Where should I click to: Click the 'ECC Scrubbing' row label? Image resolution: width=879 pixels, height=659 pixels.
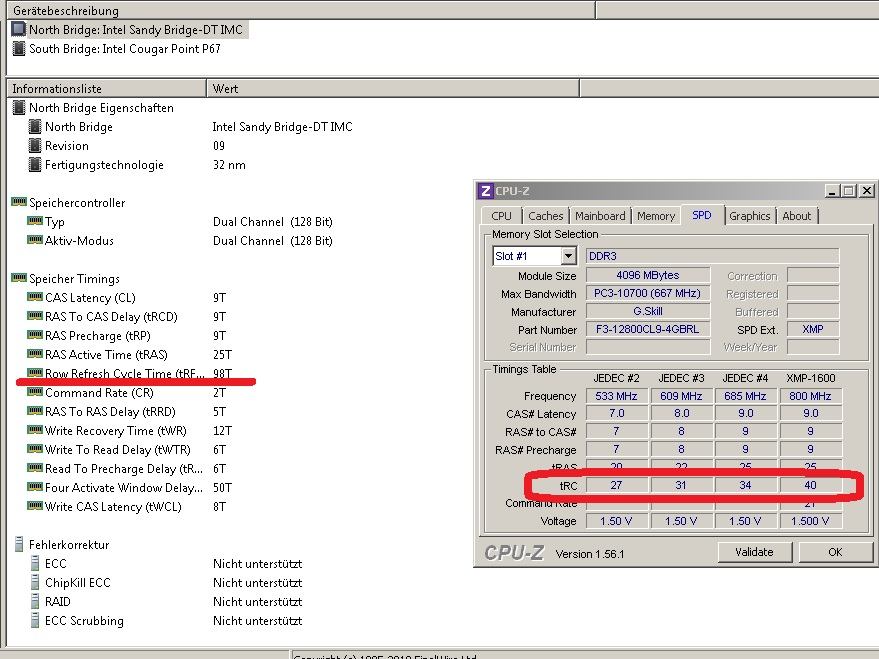pos(84,621)
